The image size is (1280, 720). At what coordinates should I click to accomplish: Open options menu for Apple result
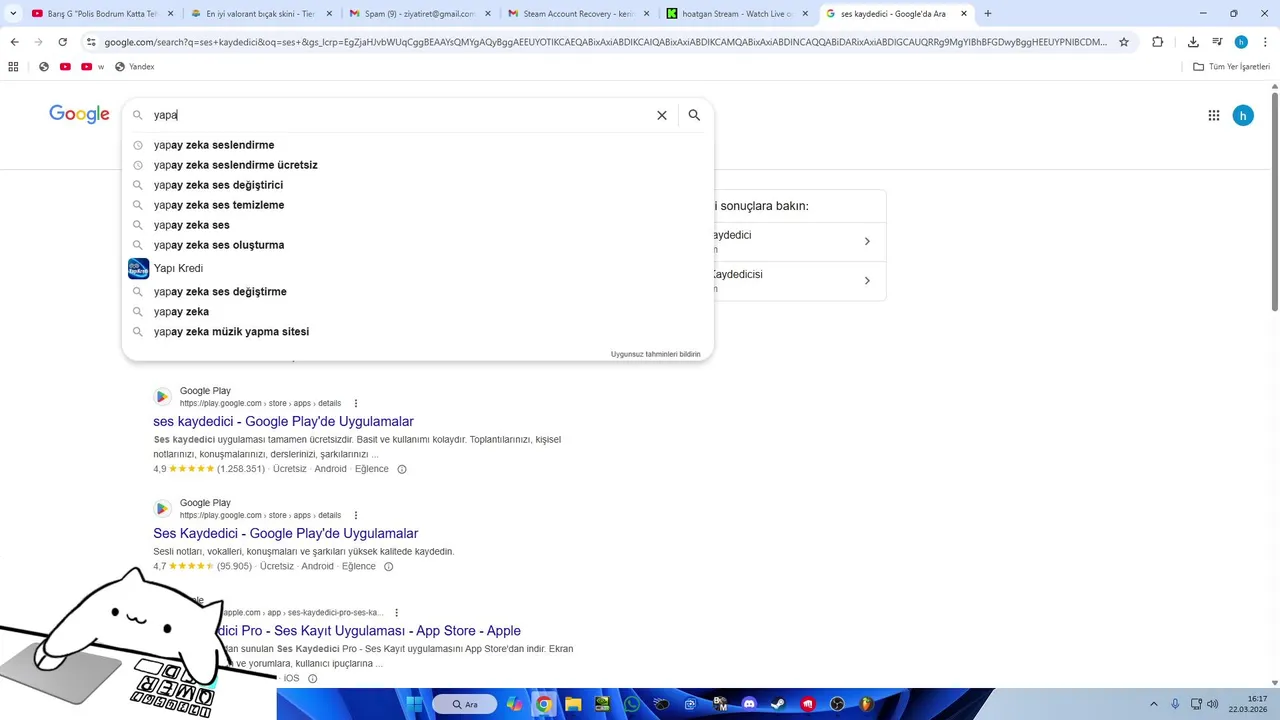(397, 613)
